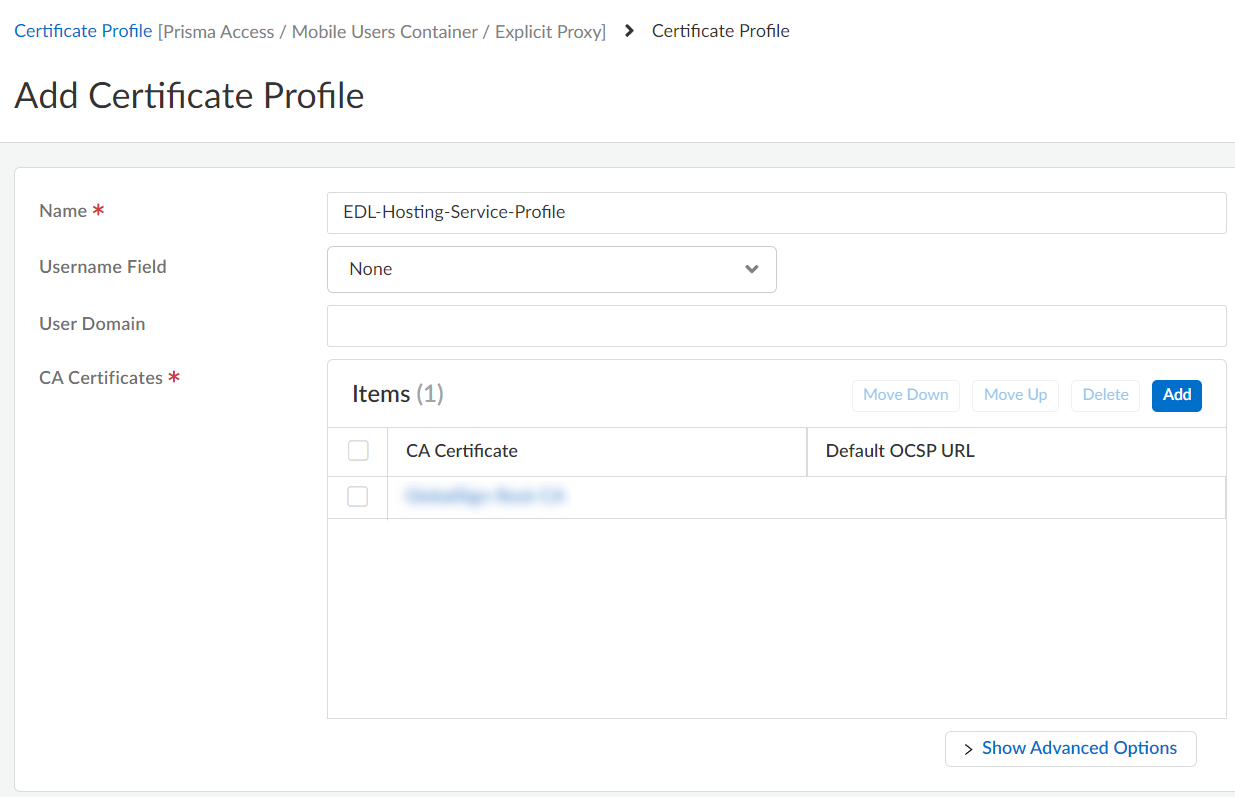Click the Move Down button
The width and height of the screenshot is (1235, 797).
point(905,395)
